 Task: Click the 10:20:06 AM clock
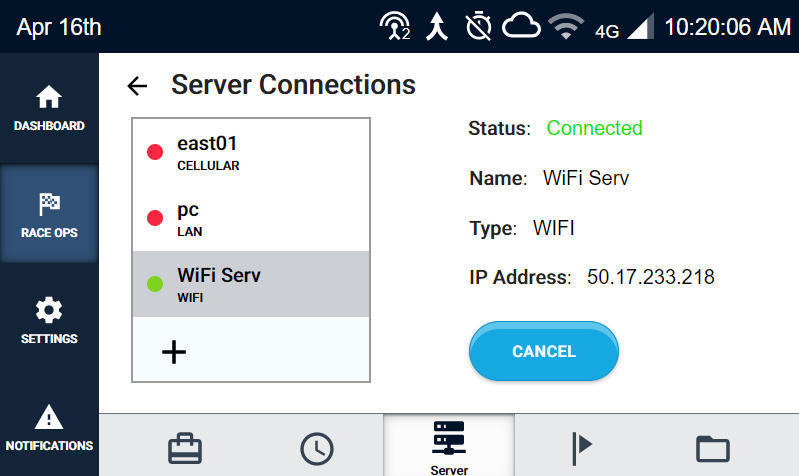(727, 27)
